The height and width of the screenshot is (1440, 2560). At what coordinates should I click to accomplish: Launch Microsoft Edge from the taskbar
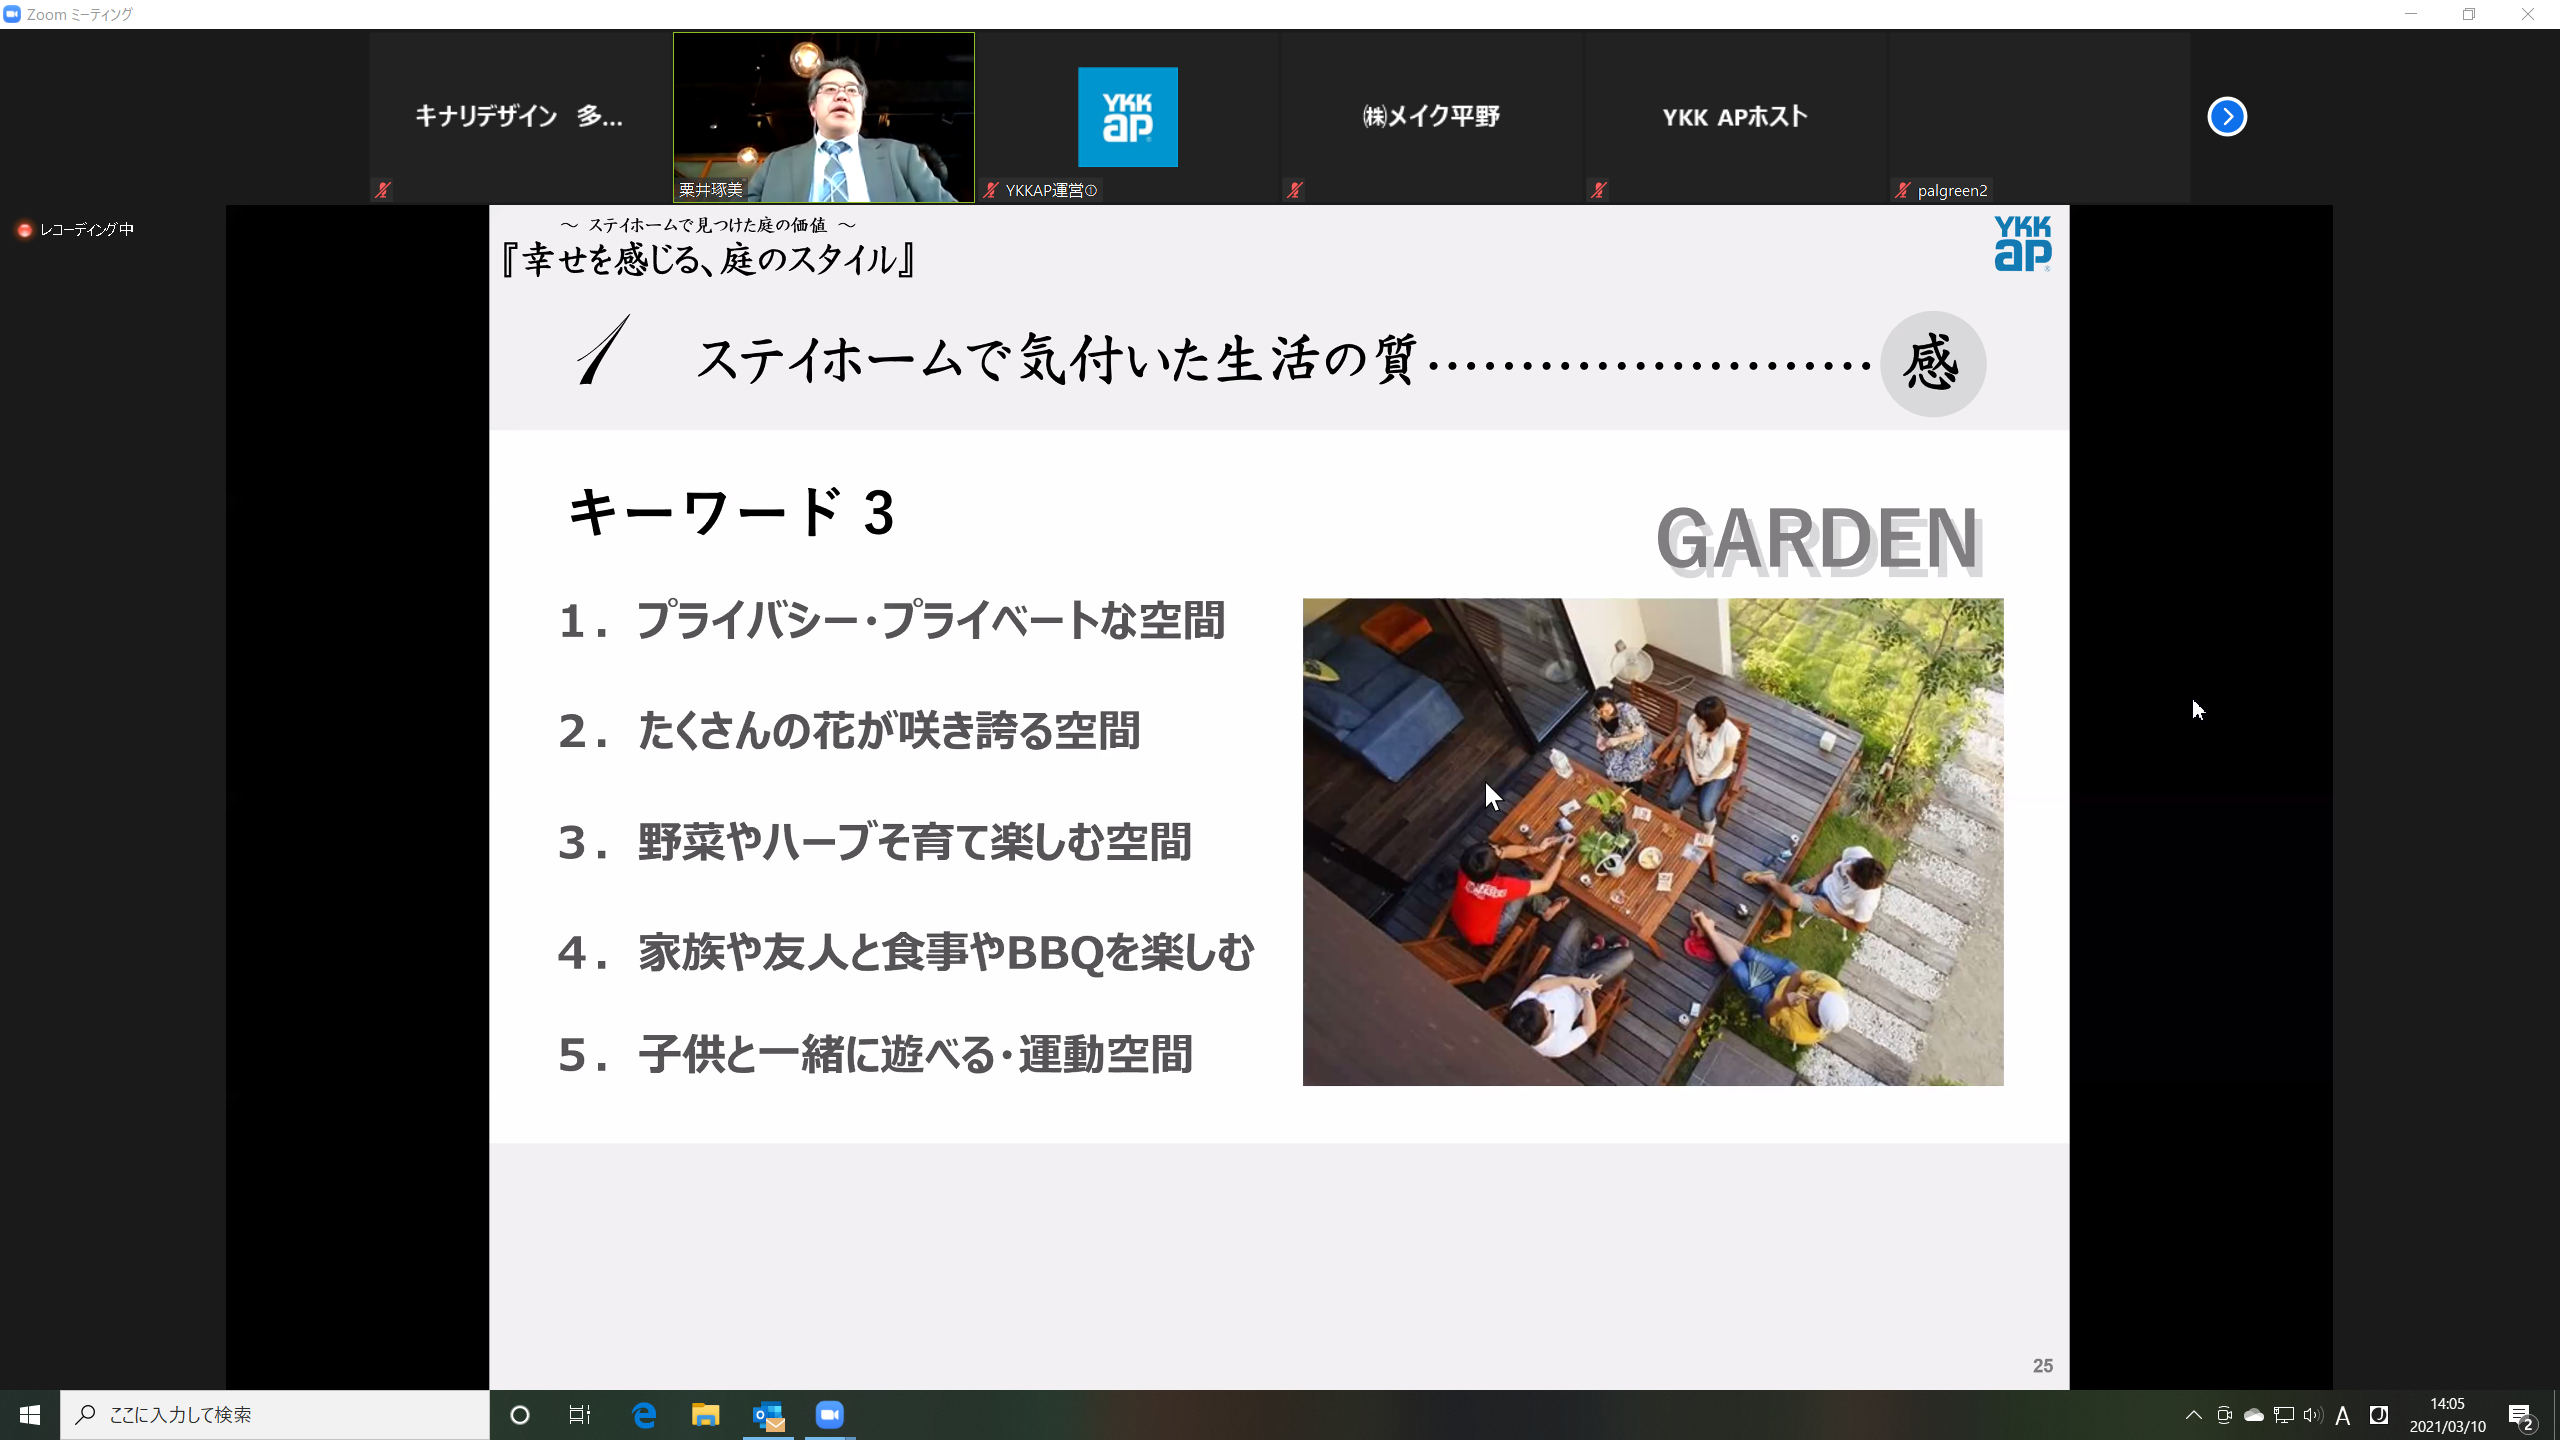click(x=644, y=1415)
